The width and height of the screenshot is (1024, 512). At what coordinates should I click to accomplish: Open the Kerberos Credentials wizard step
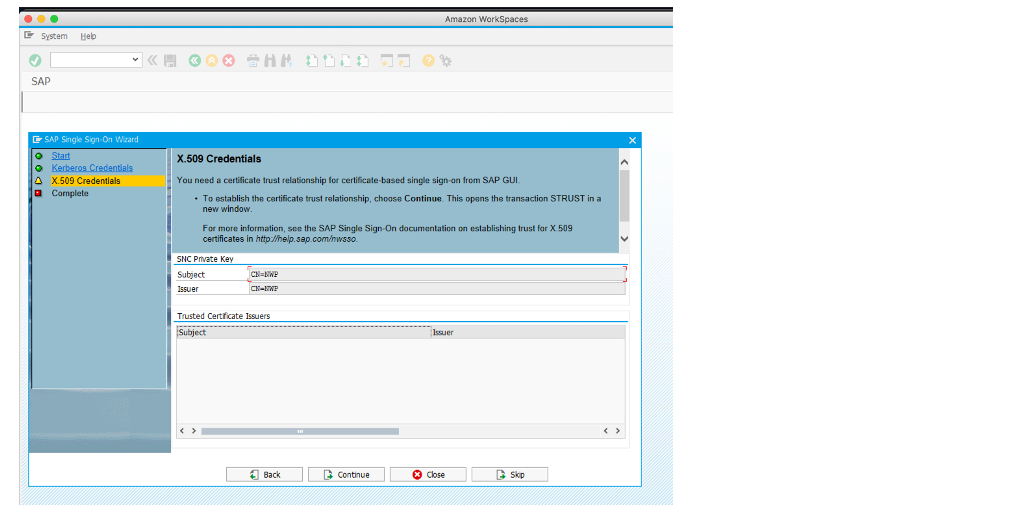point(92,168)
